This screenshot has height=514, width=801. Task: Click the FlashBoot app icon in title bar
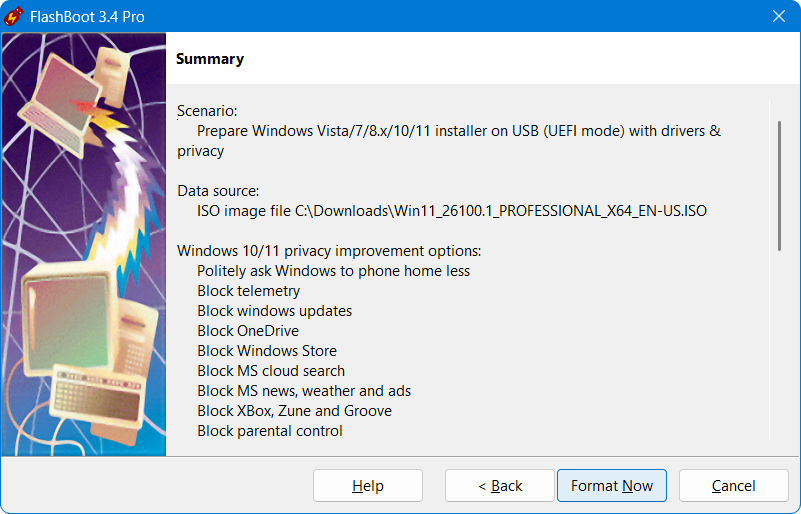[16, 16]
